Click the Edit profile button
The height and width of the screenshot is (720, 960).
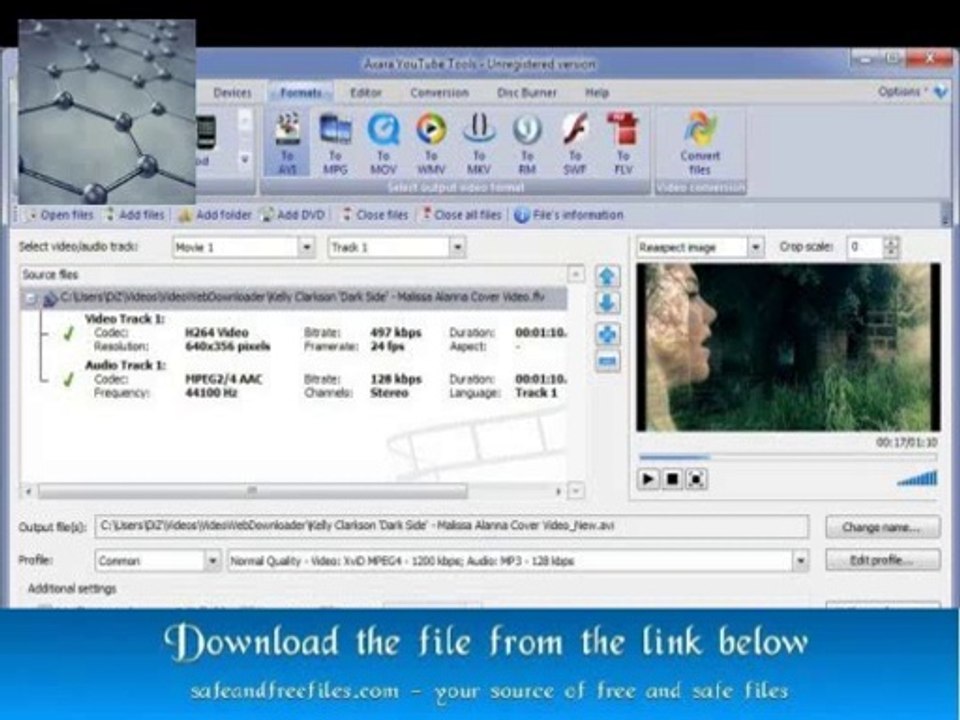tap(882, 560)
